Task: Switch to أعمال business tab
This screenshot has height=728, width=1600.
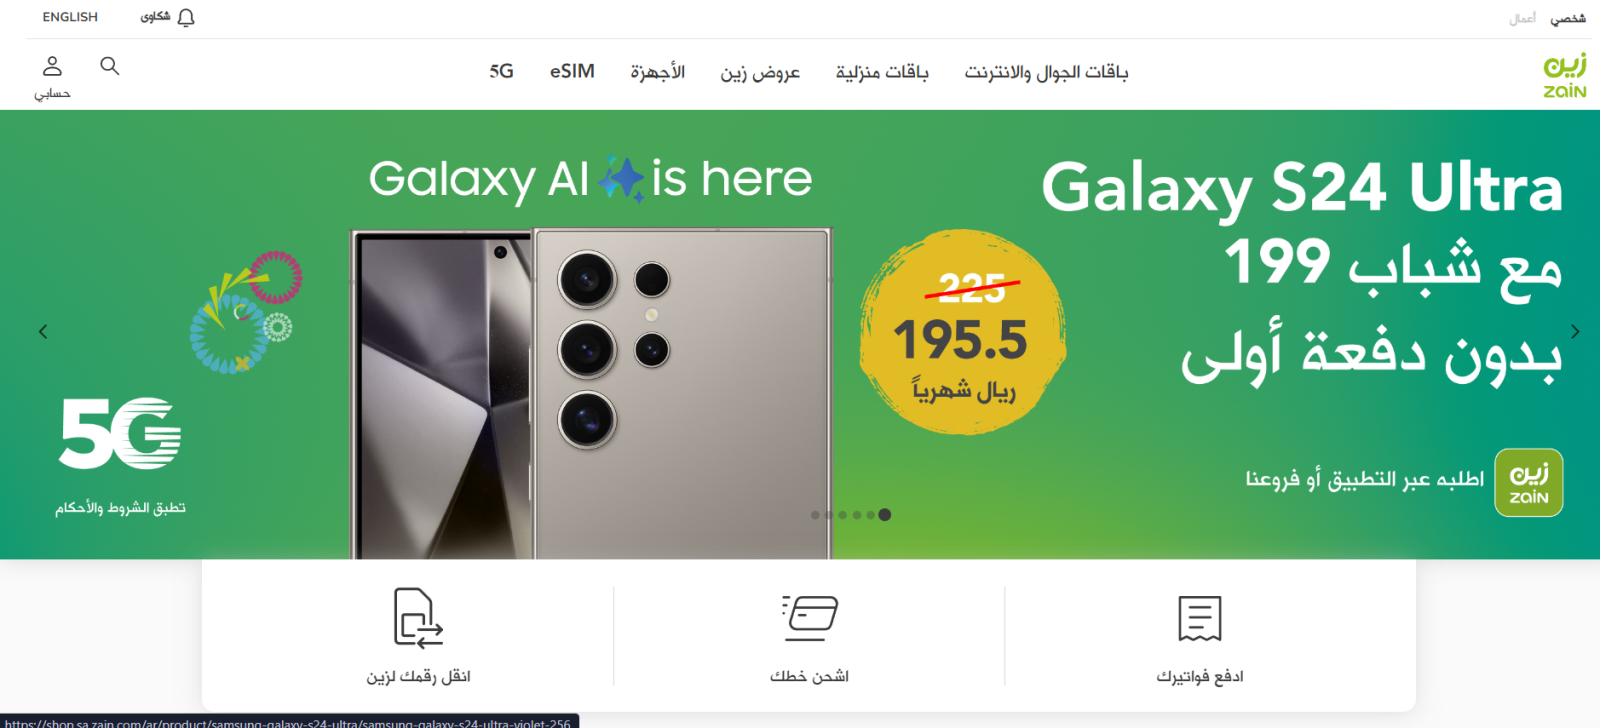Action: (x=1522, y=18)
